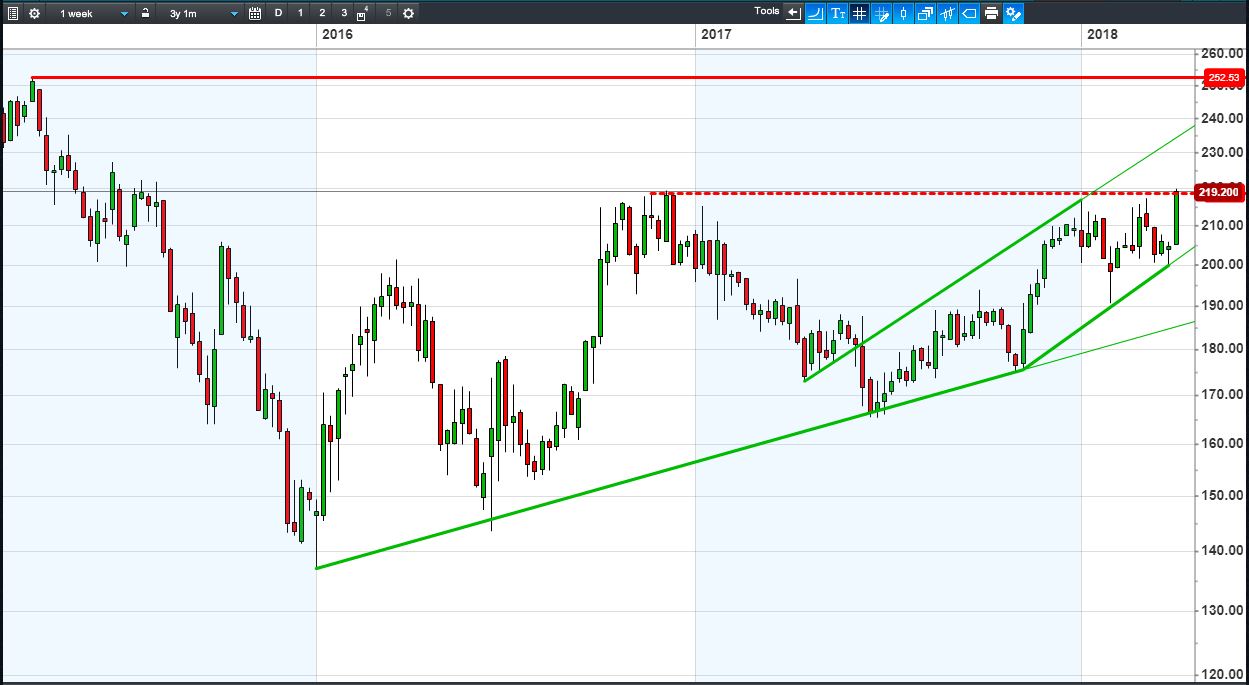
Task: Switch to layout preset 2
Action: tap(322, 13)
